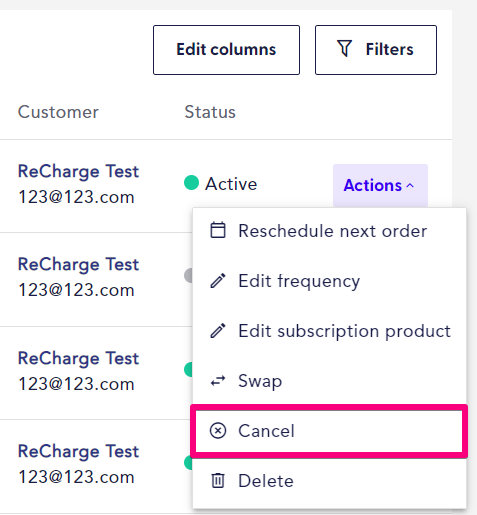
Task: Open the Edit columns button
Action: point(226,50)
